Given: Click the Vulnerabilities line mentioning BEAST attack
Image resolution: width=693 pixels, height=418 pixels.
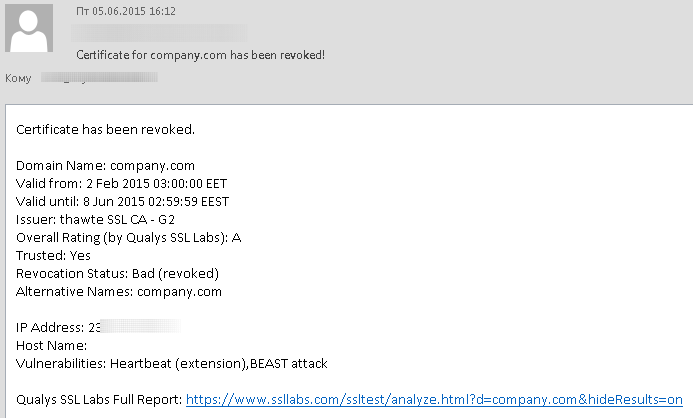Looking at the screenshot, I should 172,363.
